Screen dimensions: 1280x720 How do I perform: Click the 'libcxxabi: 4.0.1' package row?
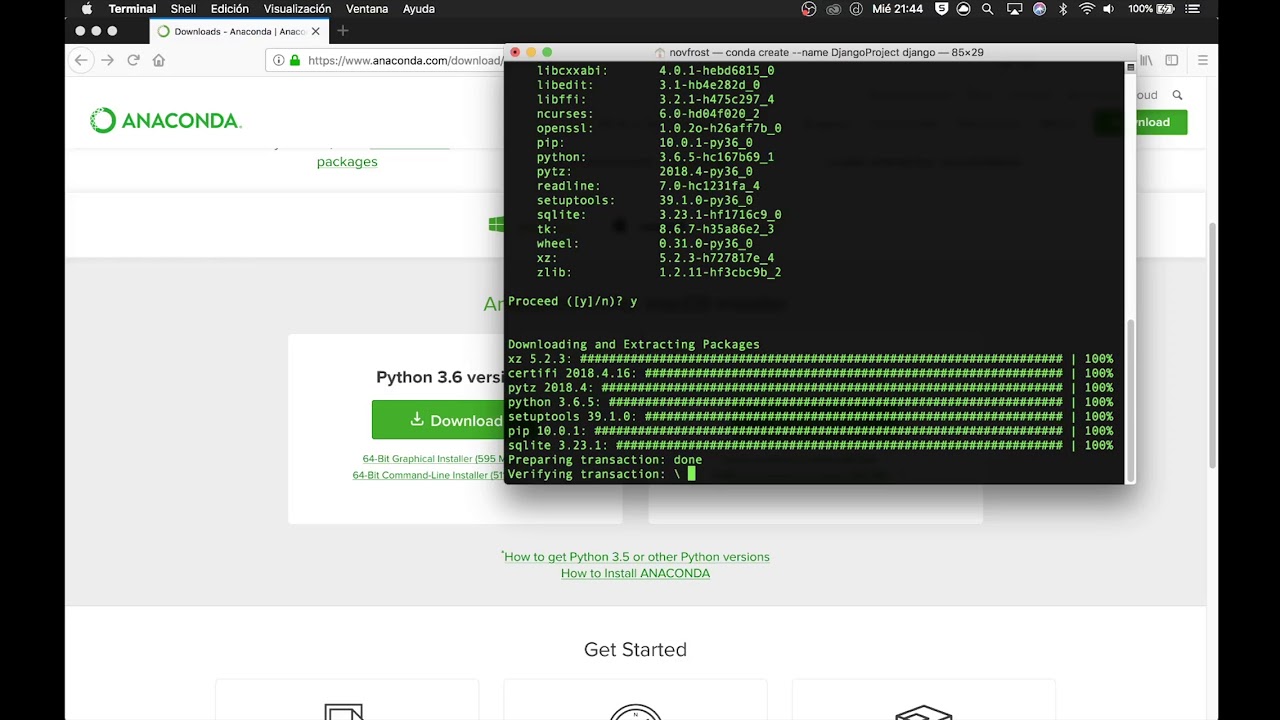click(x=655, y=71)
